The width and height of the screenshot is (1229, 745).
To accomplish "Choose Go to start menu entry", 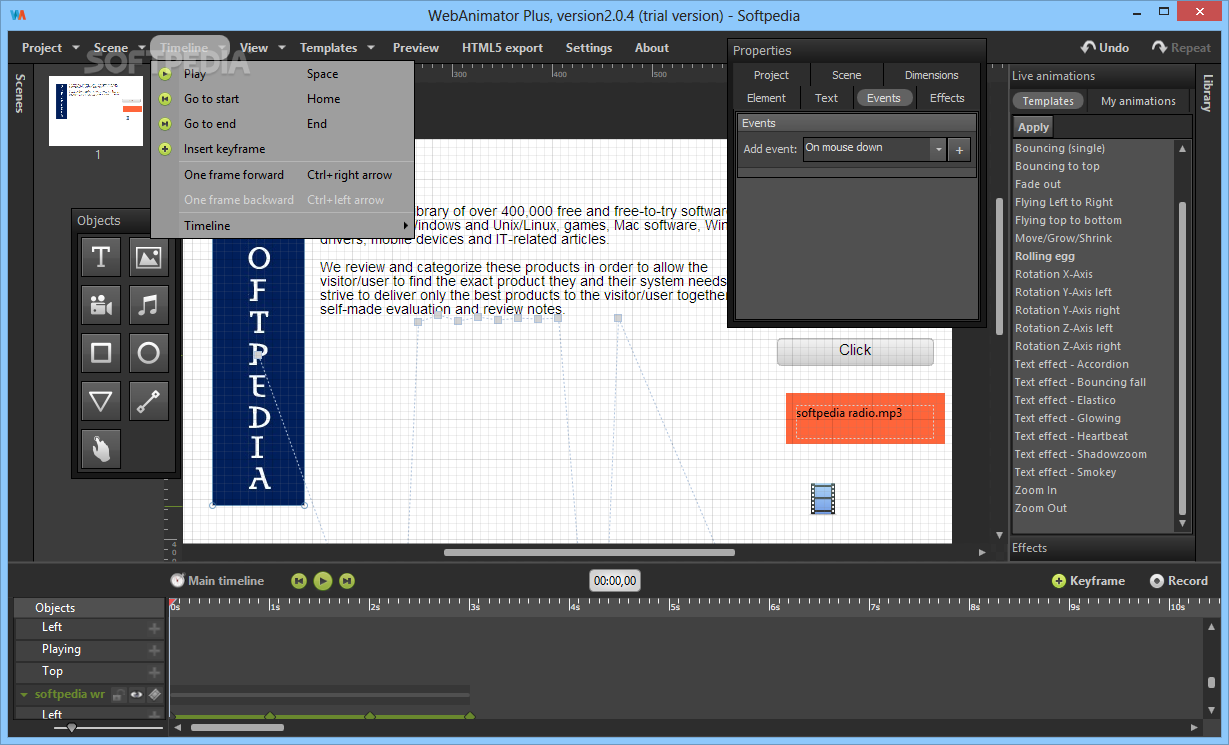I will (x=282, y=99).
